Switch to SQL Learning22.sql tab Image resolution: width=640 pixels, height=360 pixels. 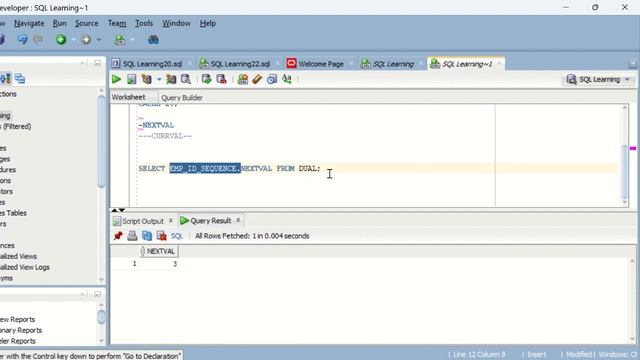click(240, 64)
